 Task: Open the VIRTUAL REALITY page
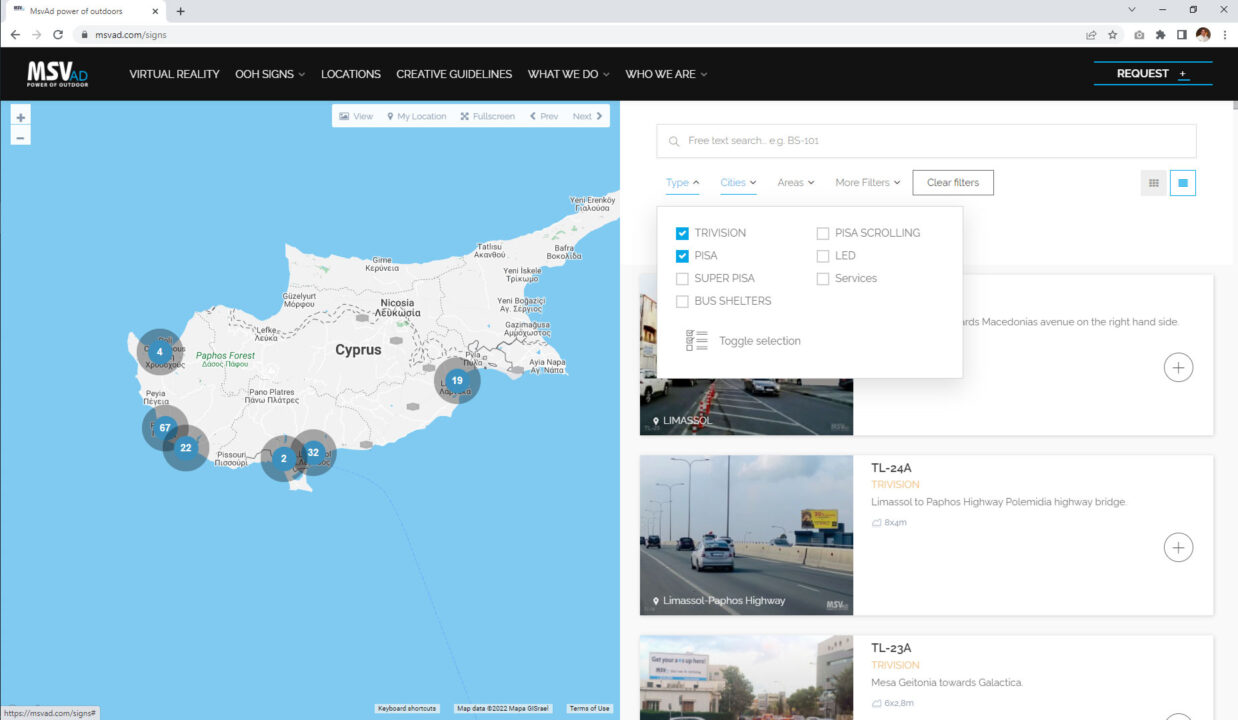[x=174, y=74]
